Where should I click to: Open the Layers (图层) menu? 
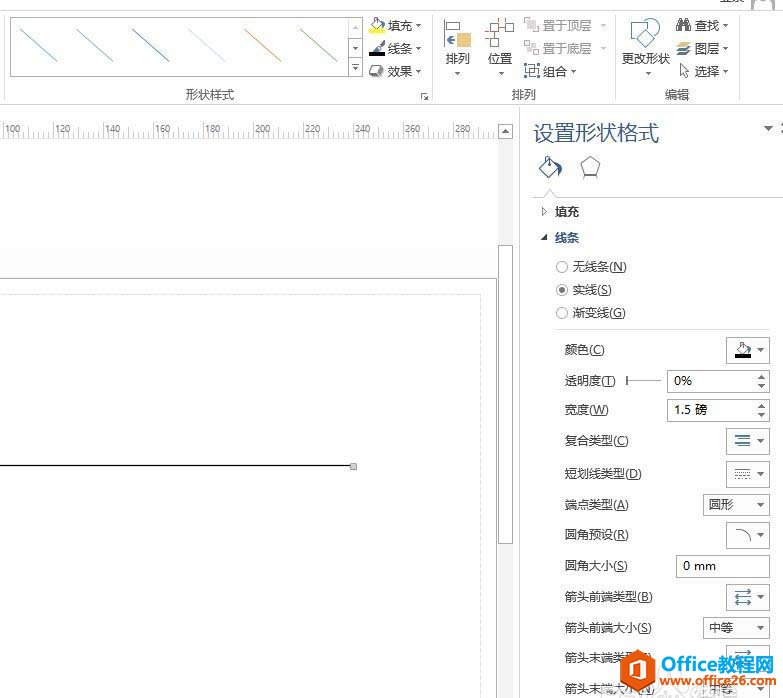click(x=704, y=48)
